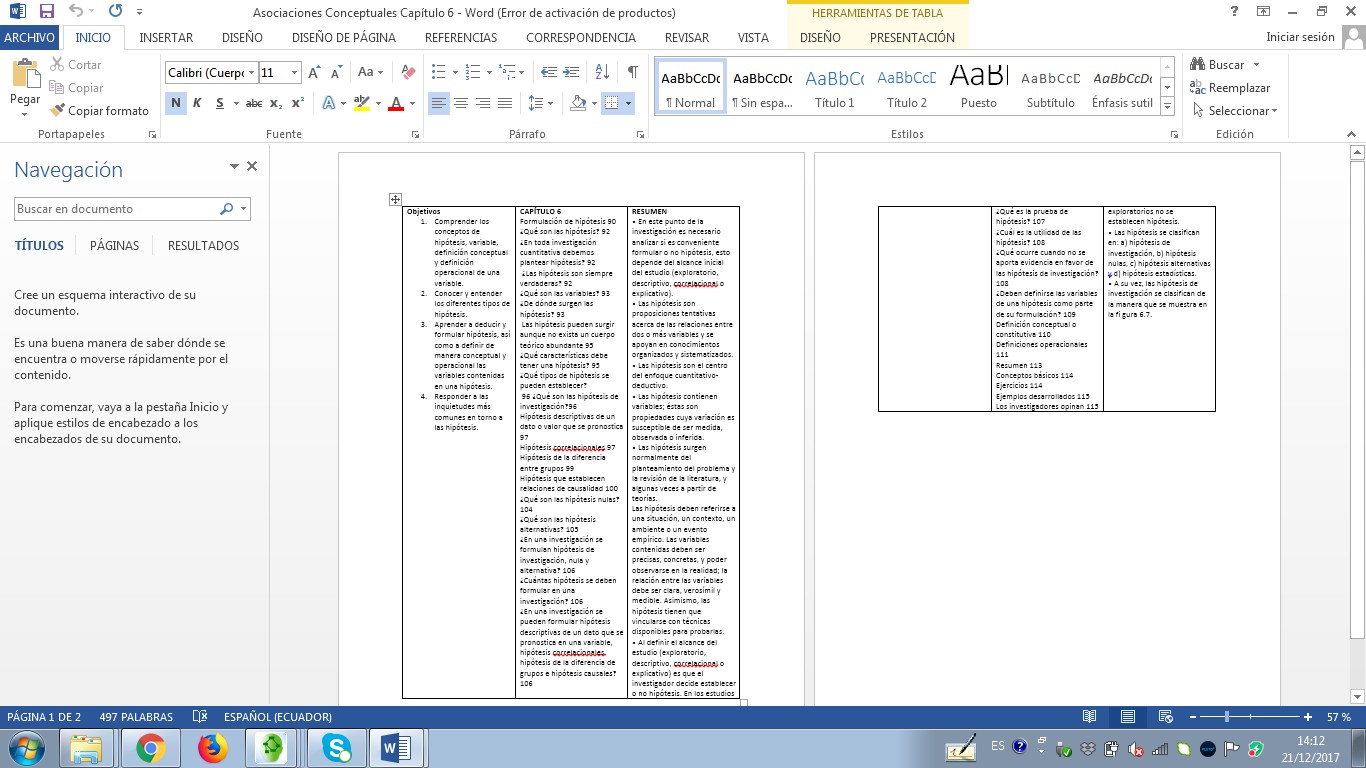Click the Save icon in quick access toolbar
Viewport: 1366px width, 768px height.
click(x=46, y=12)
